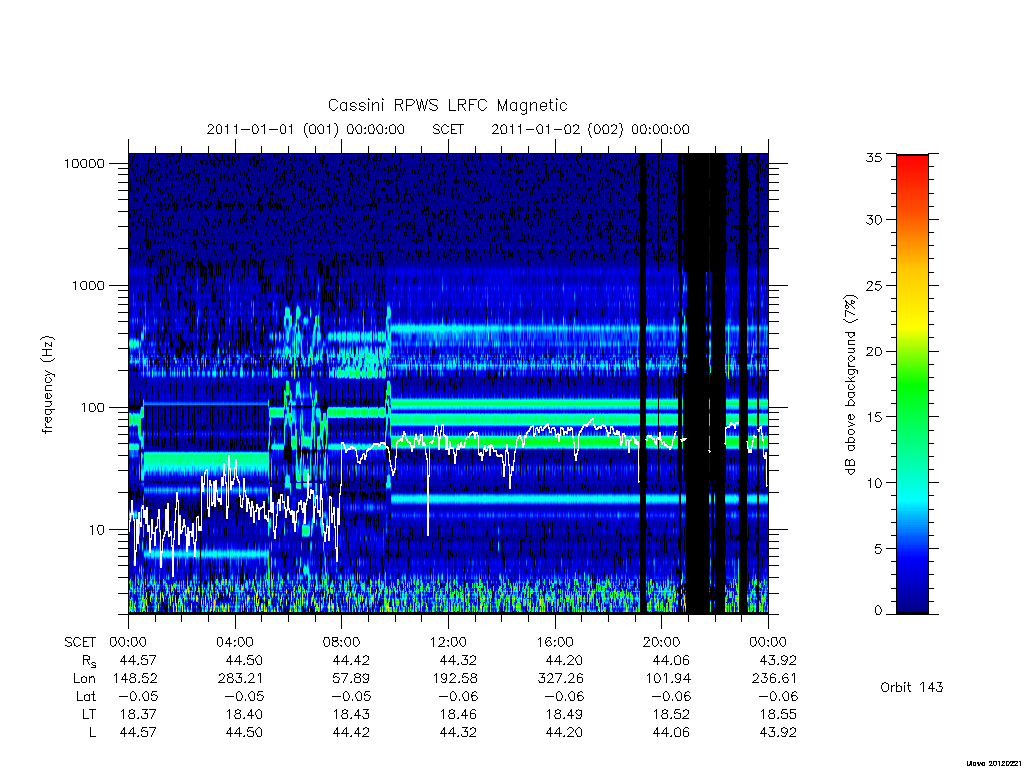Click LT value 18.40
Viewport: 1024px width, 768px height.
(x=244, y=714)
